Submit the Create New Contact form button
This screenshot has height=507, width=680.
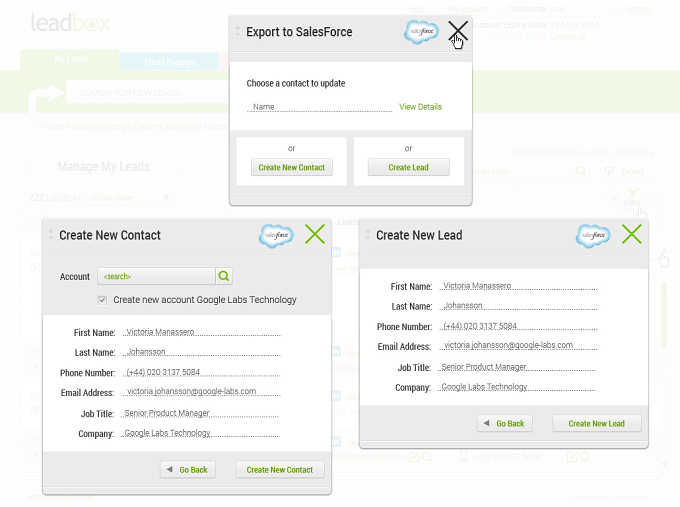click(280, 470)
